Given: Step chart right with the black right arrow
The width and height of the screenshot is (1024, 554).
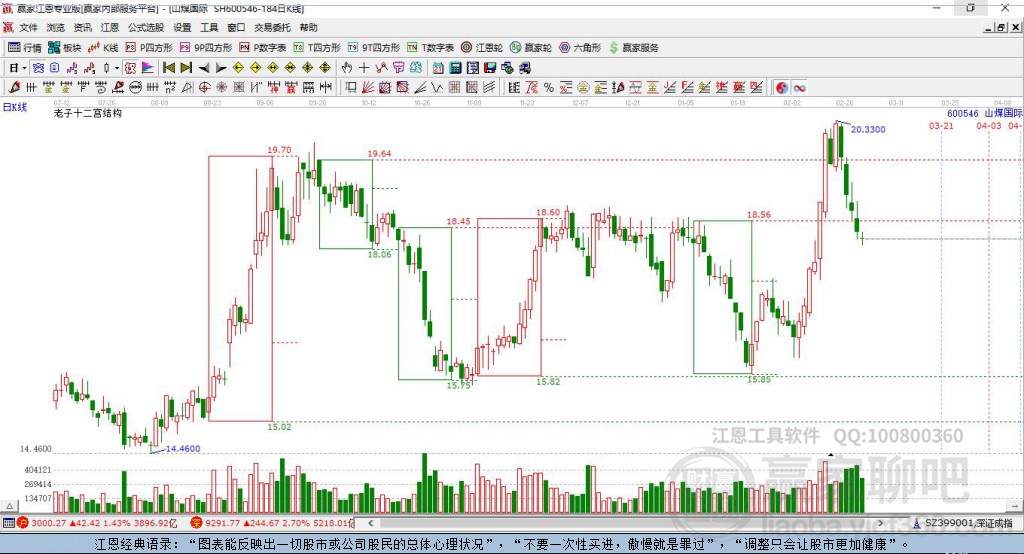Looking at the screenshot, I should coord(221,68).
